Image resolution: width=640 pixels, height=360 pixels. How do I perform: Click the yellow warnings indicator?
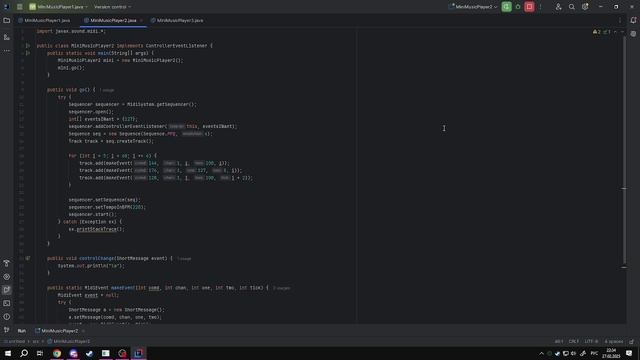pyautogui.click(x=596, y=32)
